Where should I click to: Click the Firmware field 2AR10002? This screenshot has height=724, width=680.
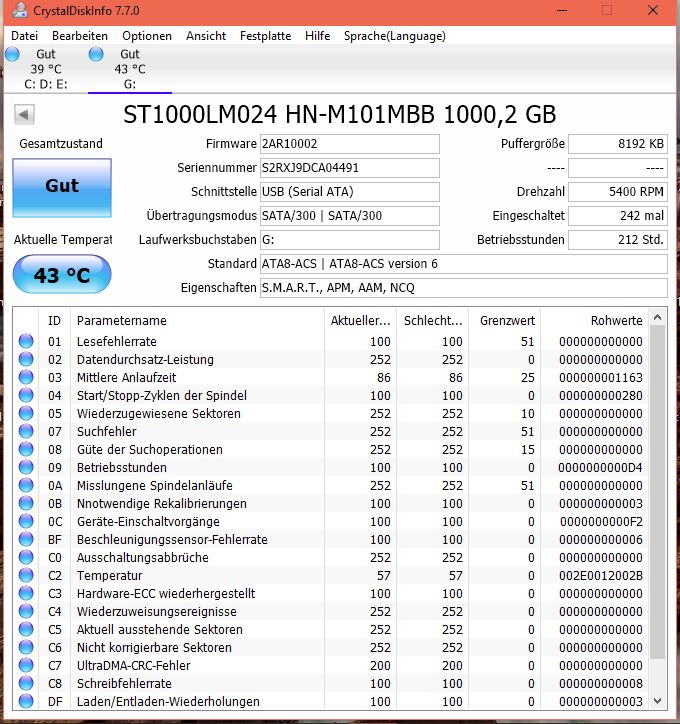(349, 144)
